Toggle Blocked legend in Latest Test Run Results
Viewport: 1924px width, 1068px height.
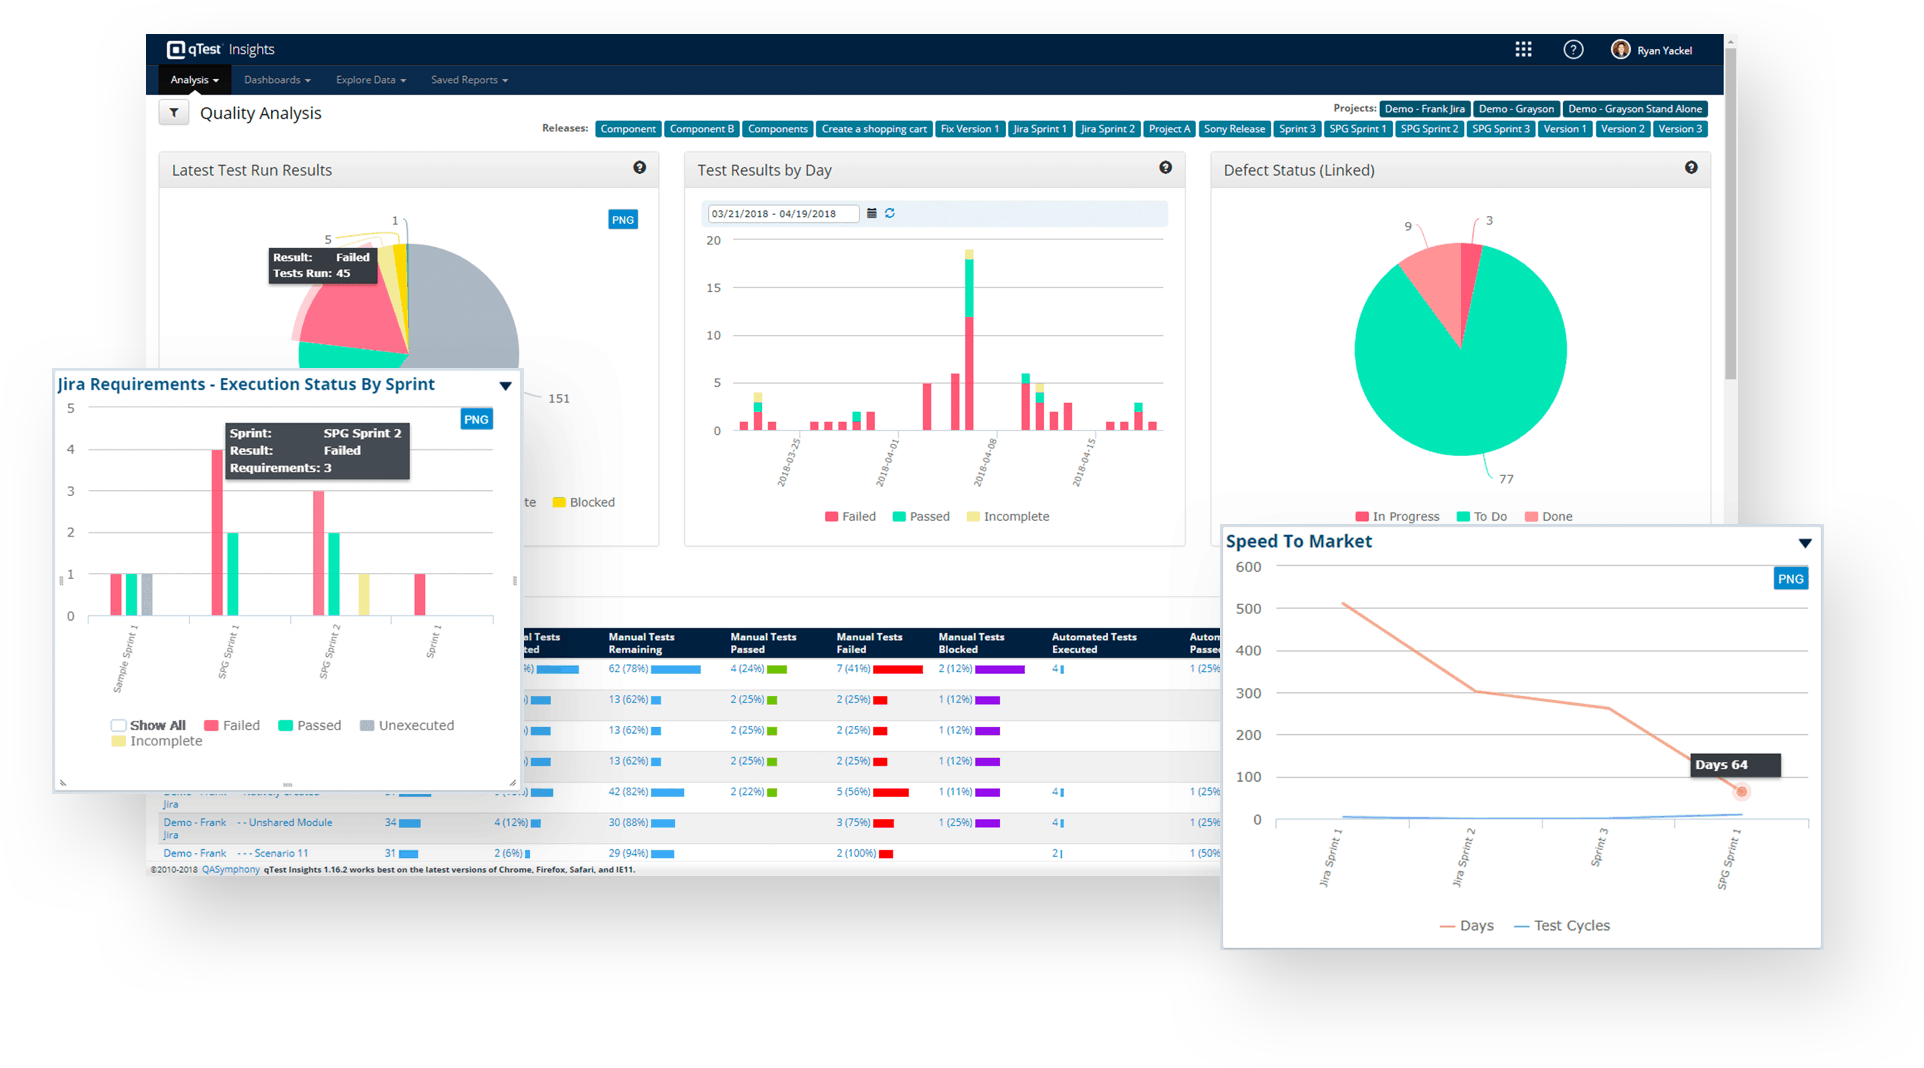584,502
